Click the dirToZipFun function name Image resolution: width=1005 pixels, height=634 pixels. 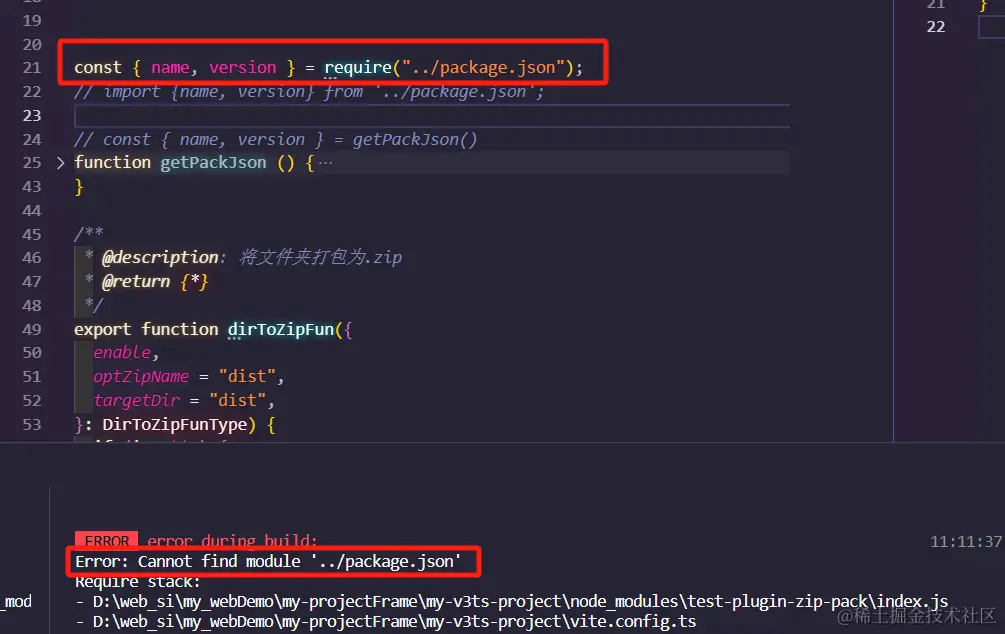click(281, 330)
